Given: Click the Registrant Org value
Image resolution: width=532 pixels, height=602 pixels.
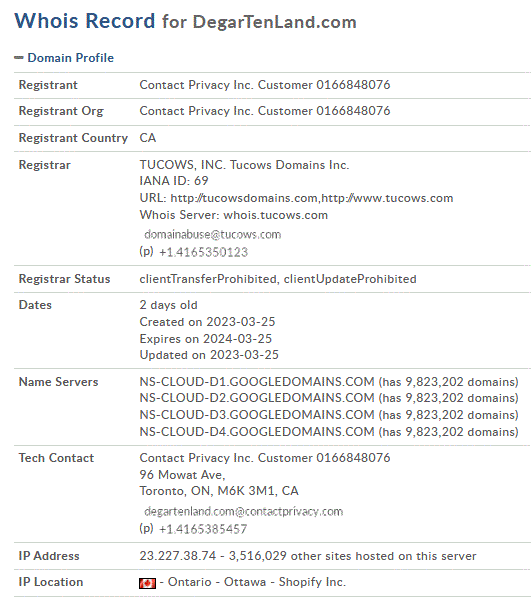Looking at the screenshot, I should pos(265,111).
